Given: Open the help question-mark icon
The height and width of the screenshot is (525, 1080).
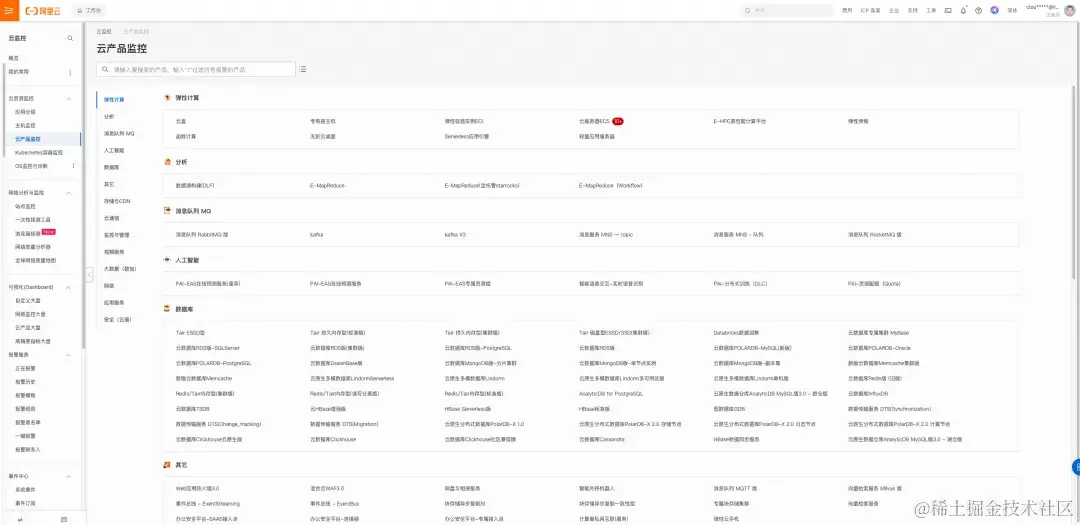Looking at the screenshot, I should (x=978, y=11).
